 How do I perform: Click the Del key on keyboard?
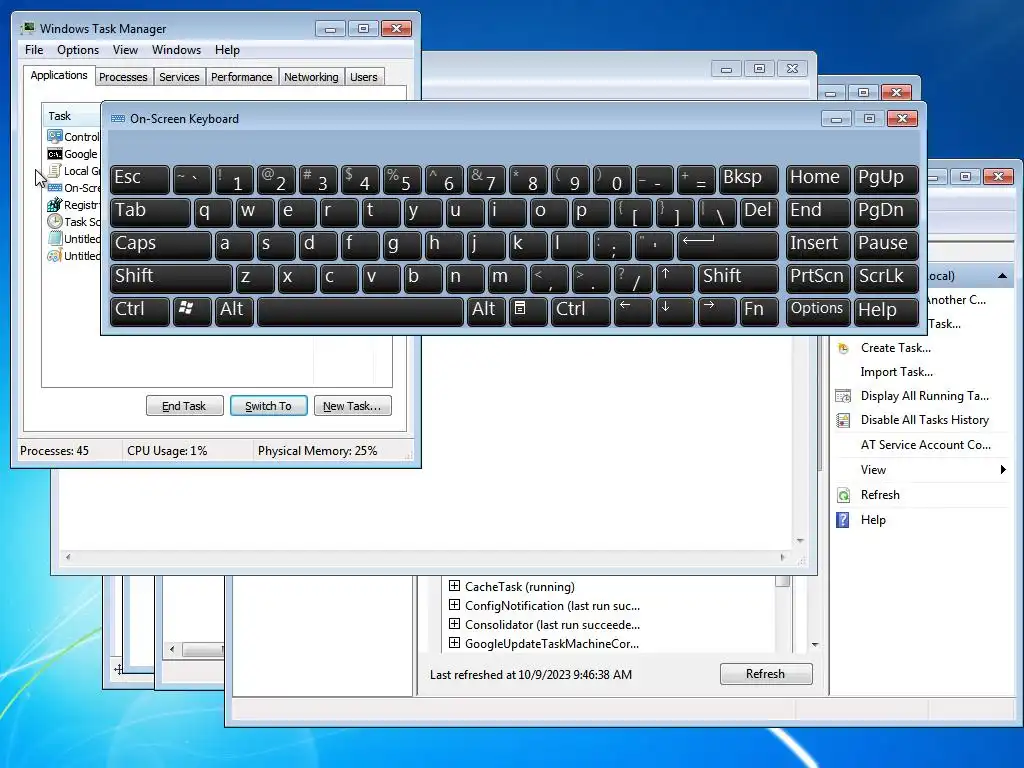pyautogui.click(x=759, y=212)
